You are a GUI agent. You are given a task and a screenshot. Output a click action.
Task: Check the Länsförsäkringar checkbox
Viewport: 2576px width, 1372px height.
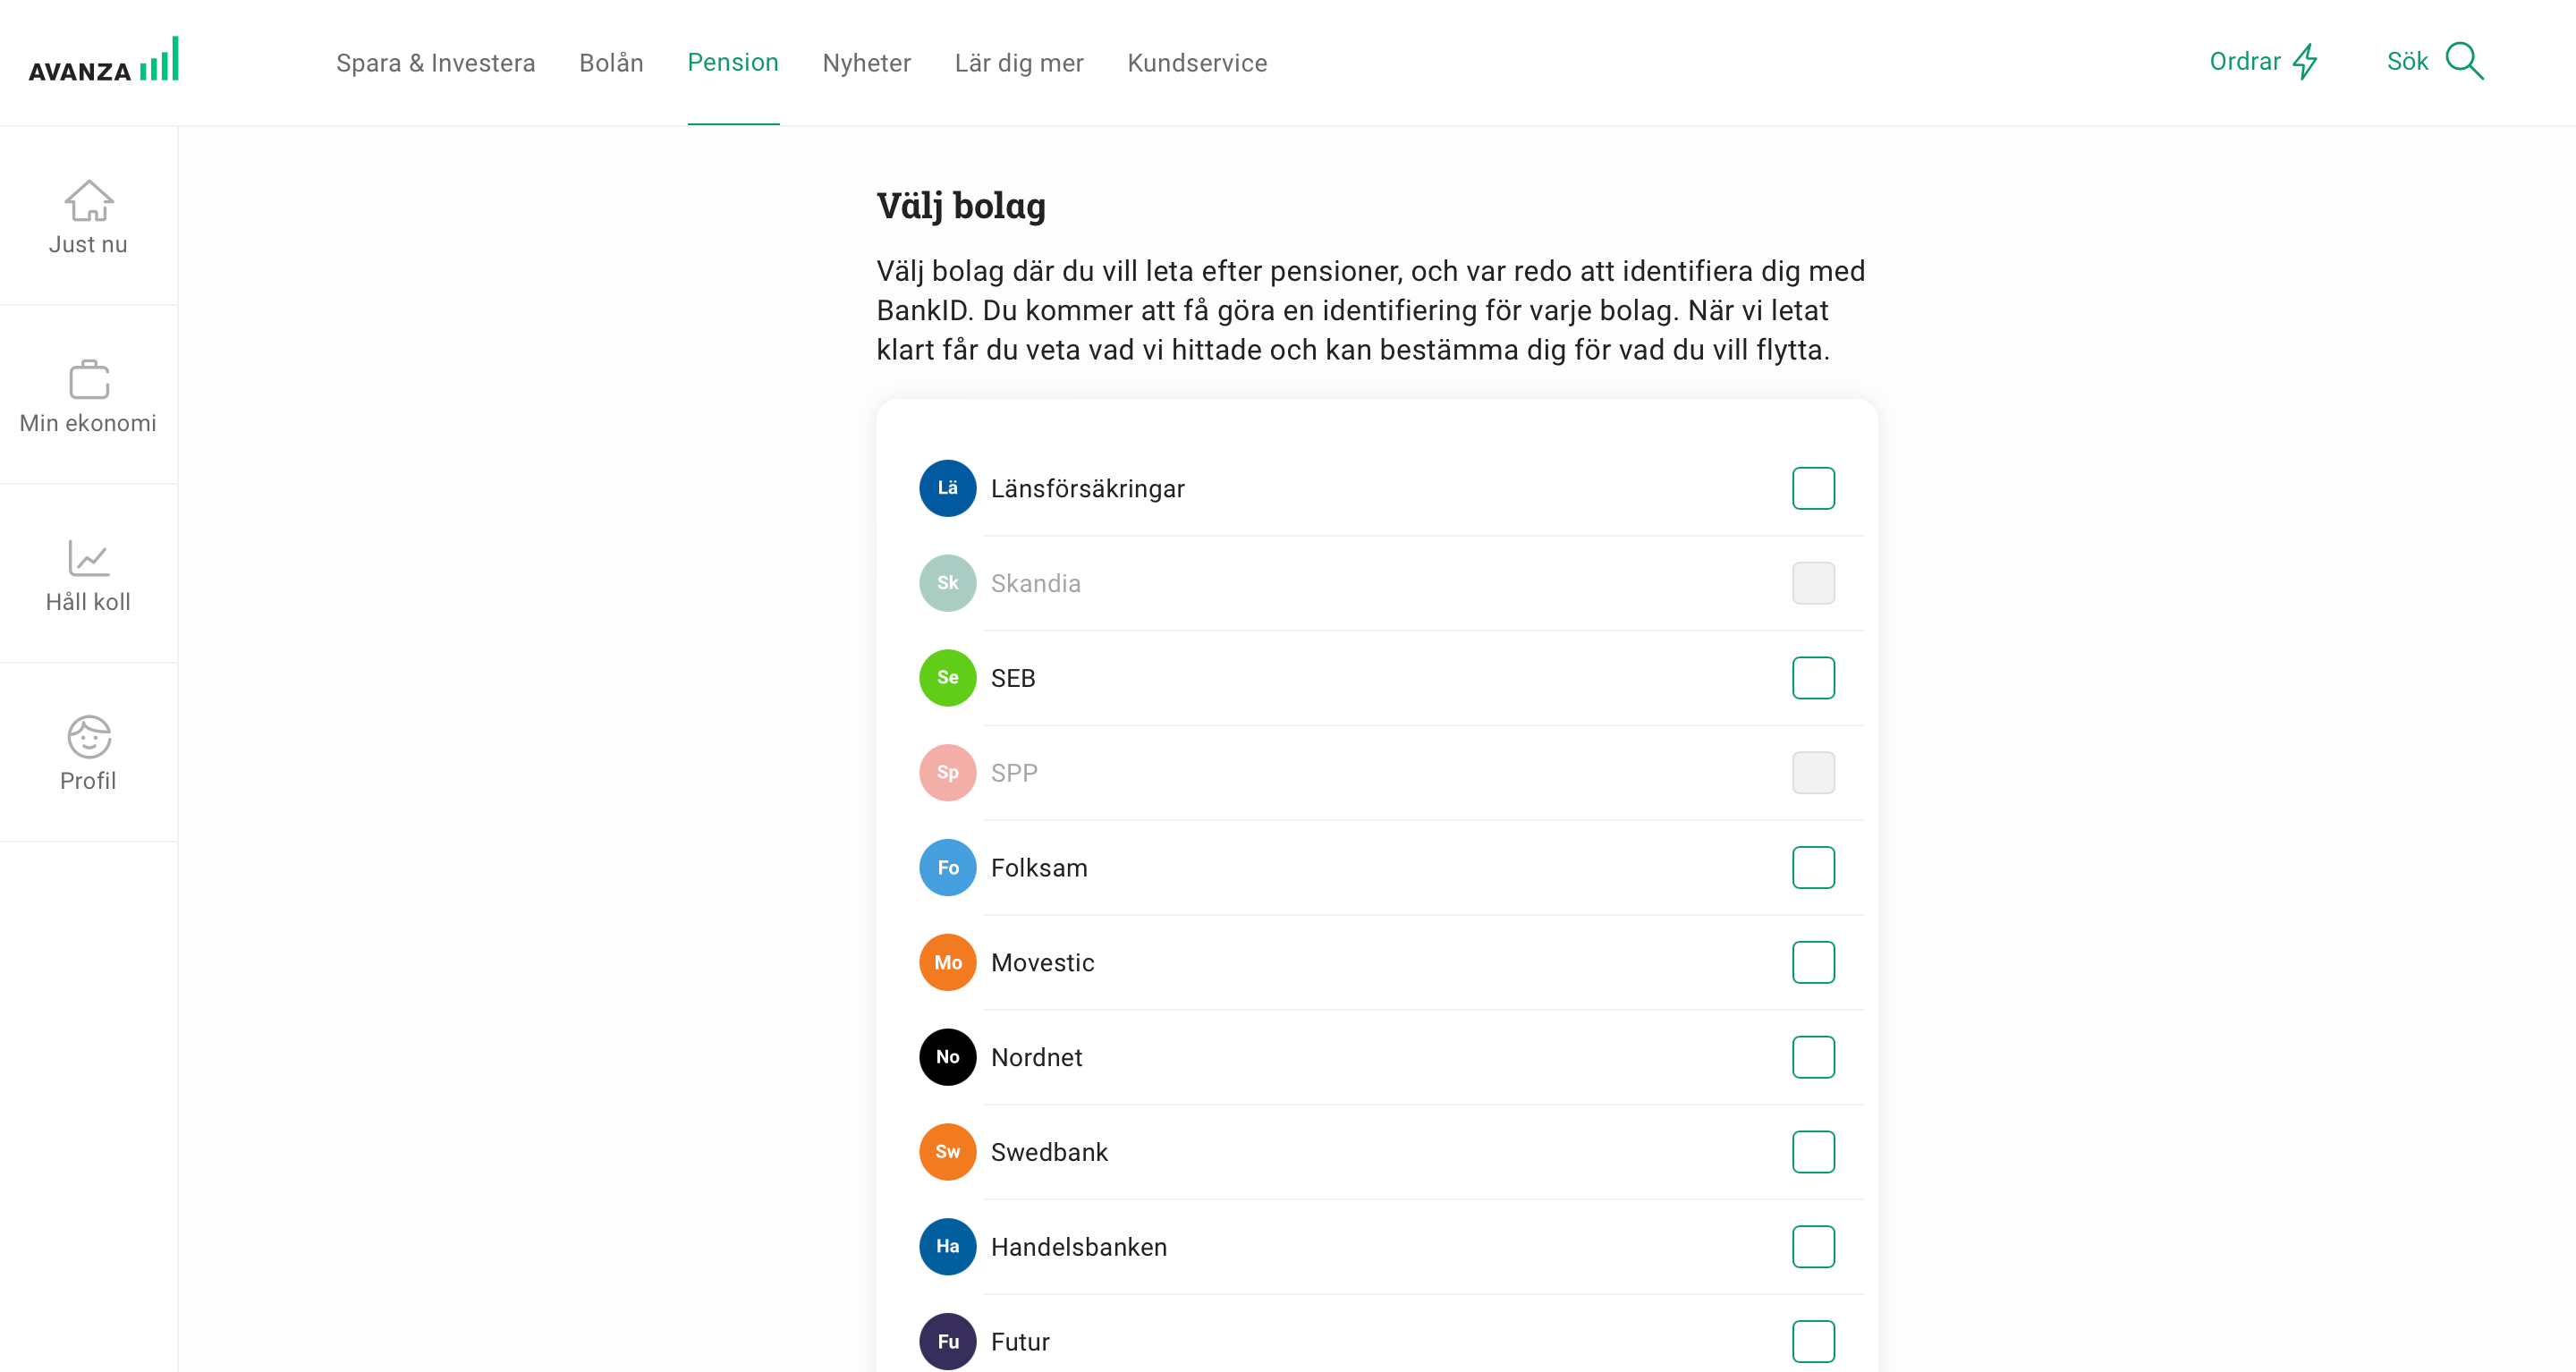[1813, 488]
